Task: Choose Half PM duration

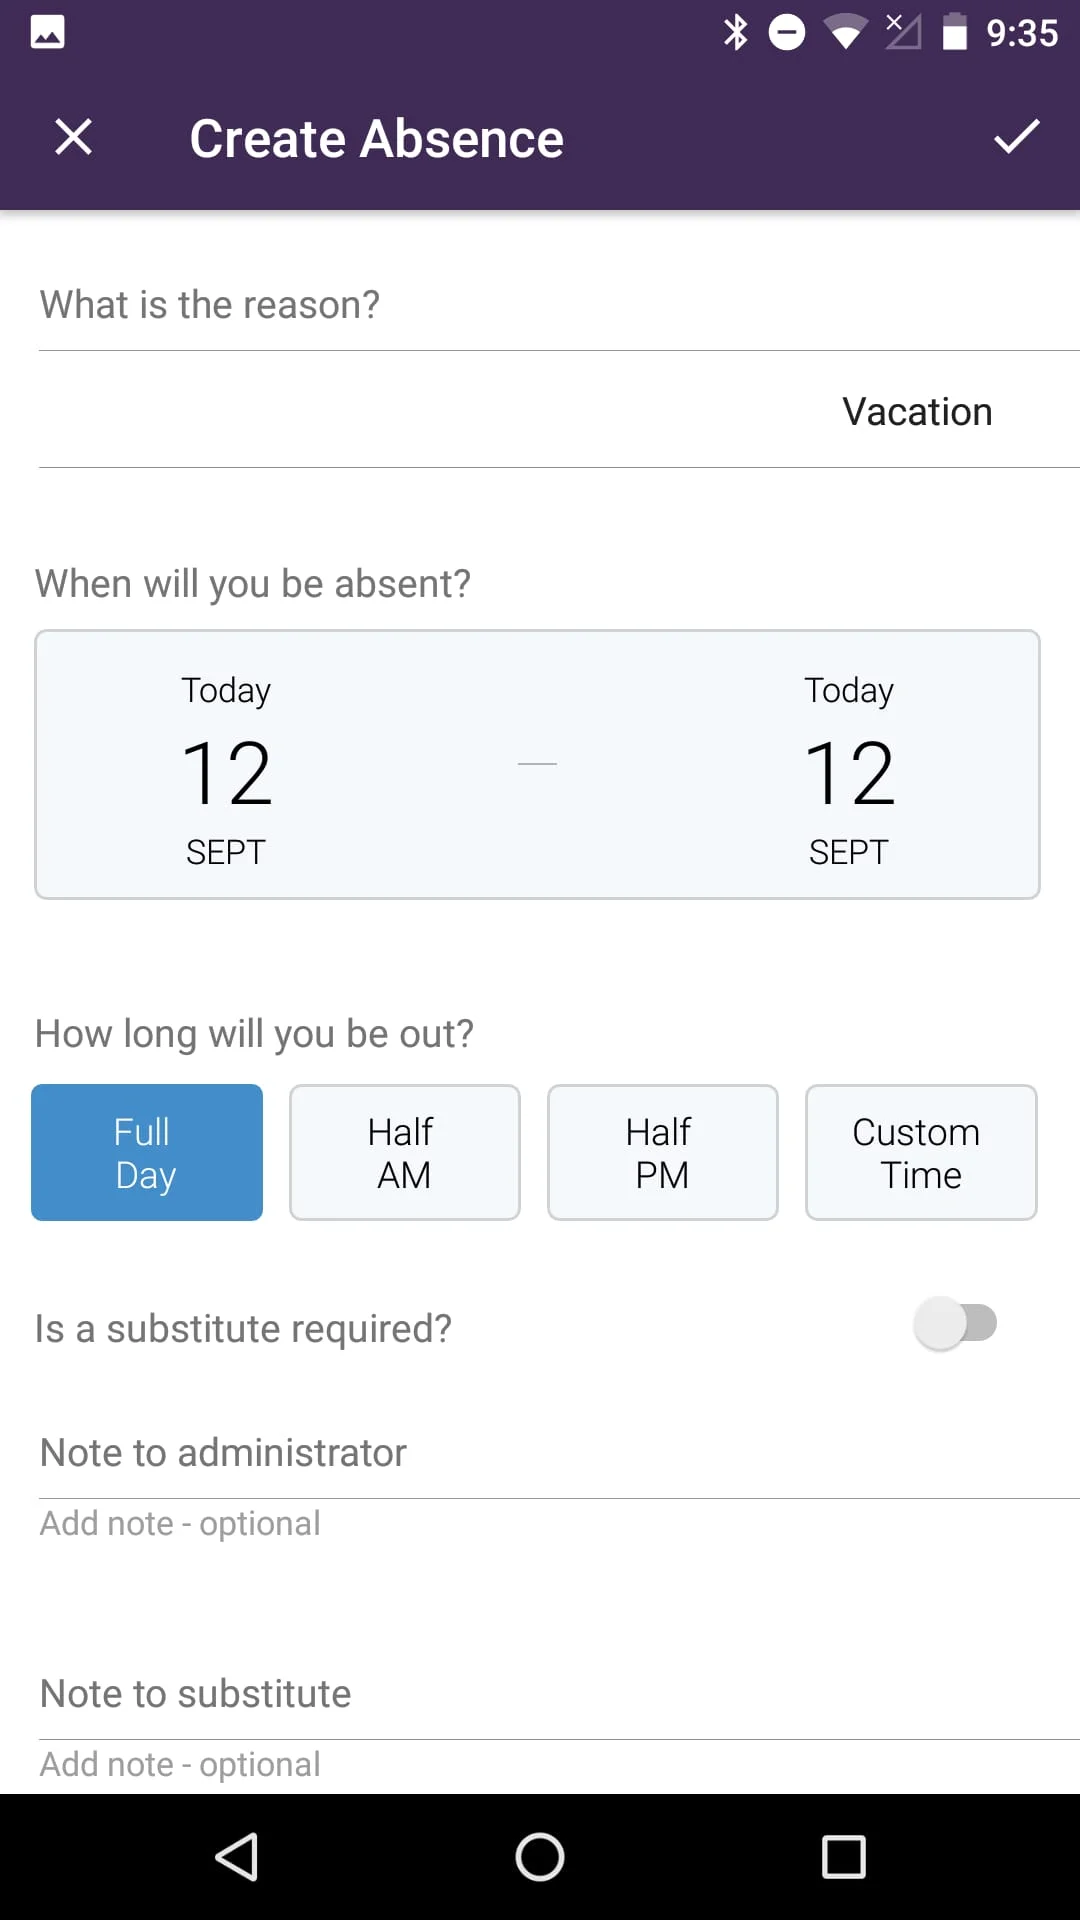Action: (x=662, y=1152)
